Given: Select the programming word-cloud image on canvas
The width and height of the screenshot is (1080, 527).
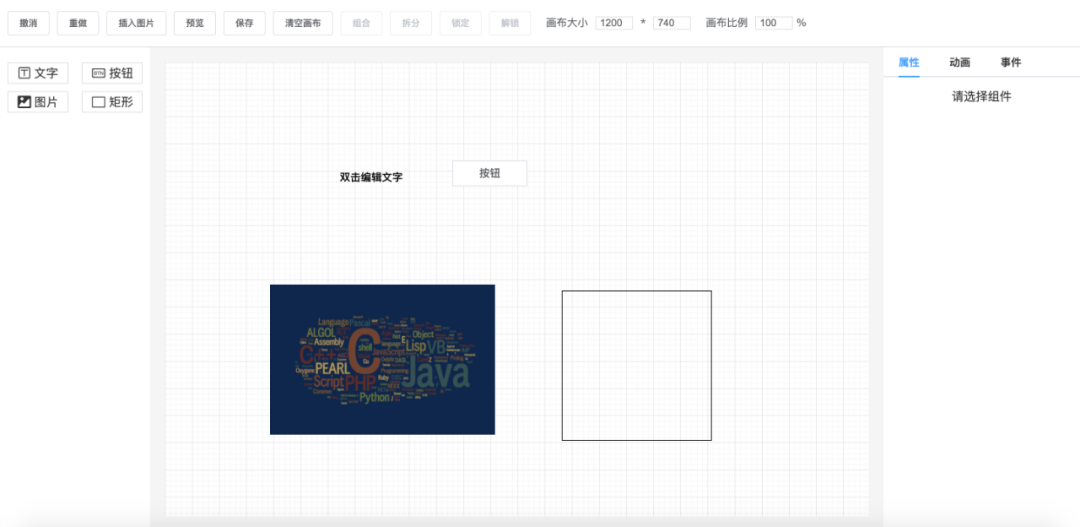Looking at the screenshot, I should [x=382, y=360].
